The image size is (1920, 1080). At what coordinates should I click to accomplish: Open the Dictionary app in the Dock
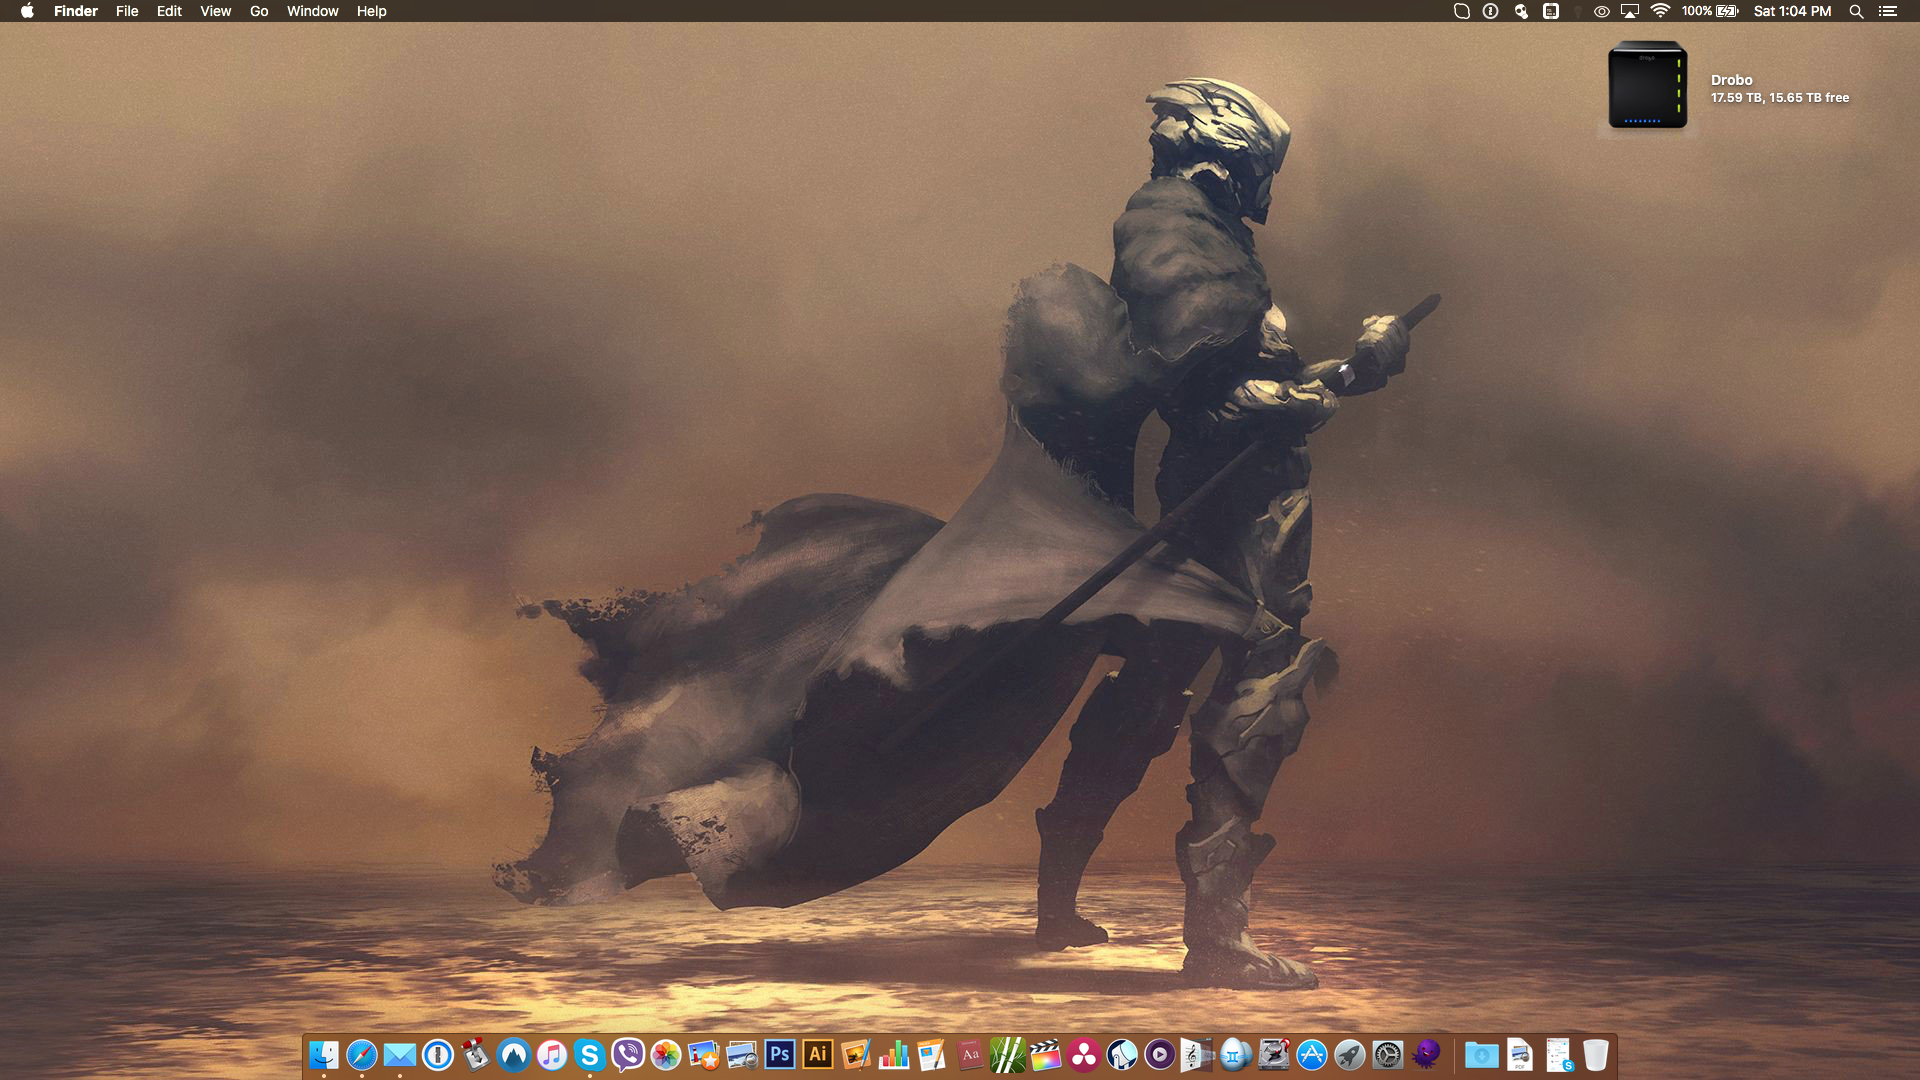click(969, 1054)
